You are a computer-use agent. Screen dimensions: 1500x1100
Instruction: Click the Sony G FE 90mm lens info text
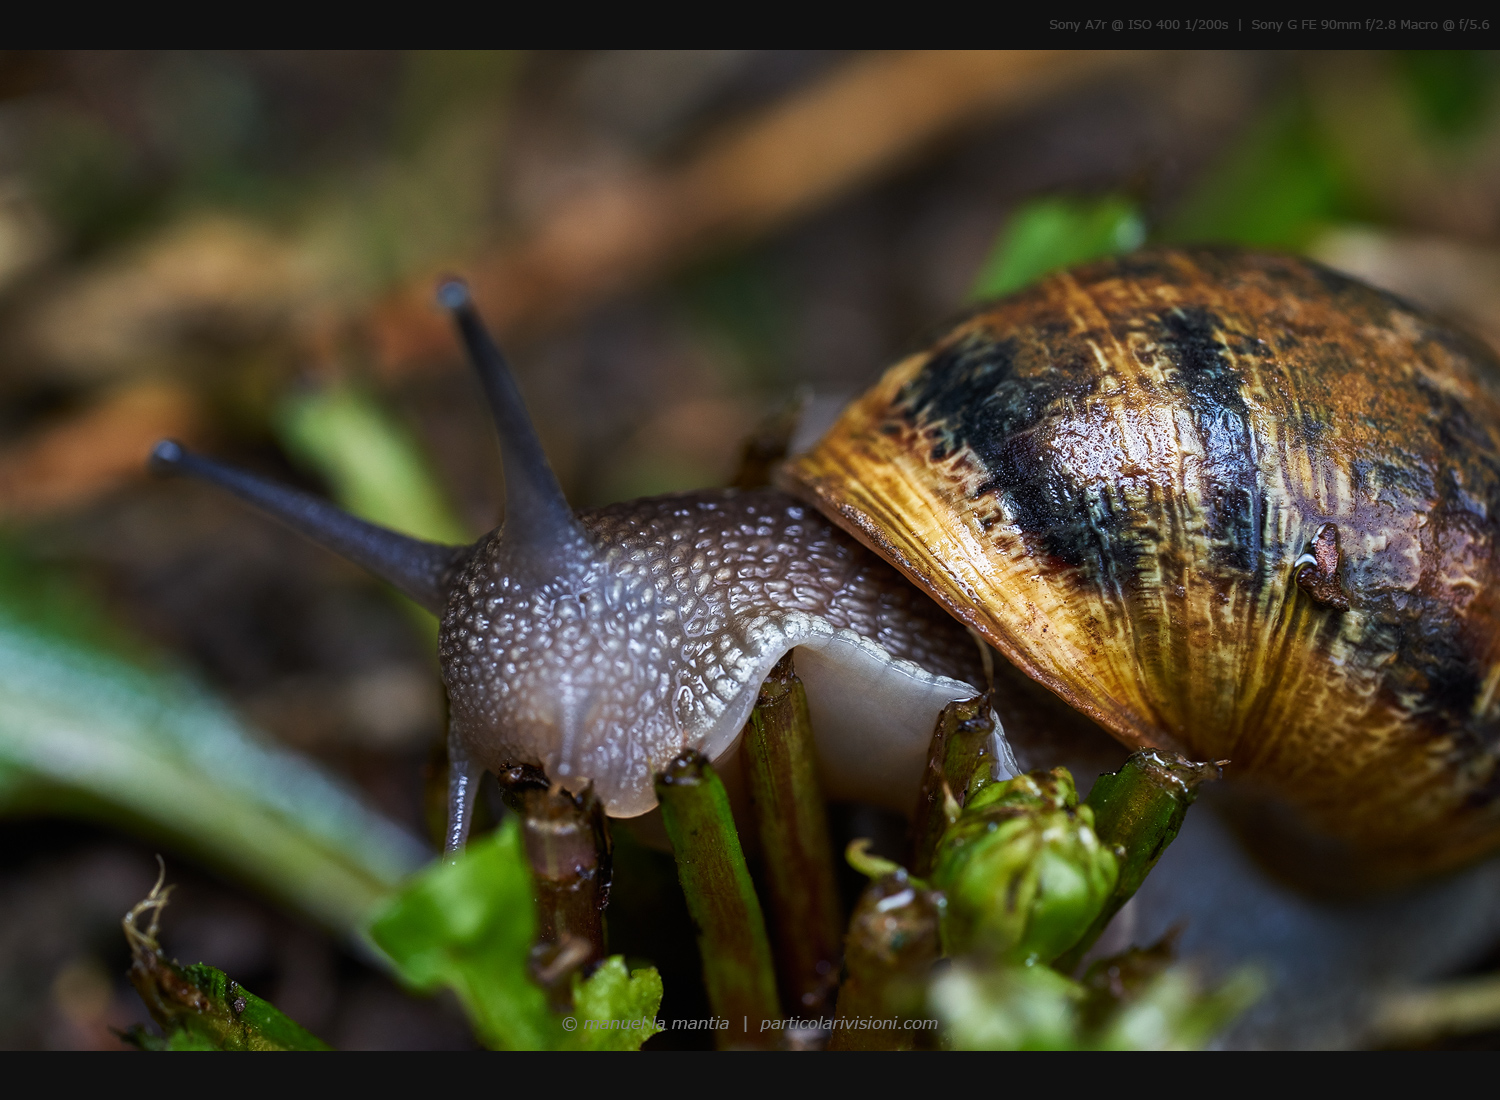click(x=1369, y=25)
